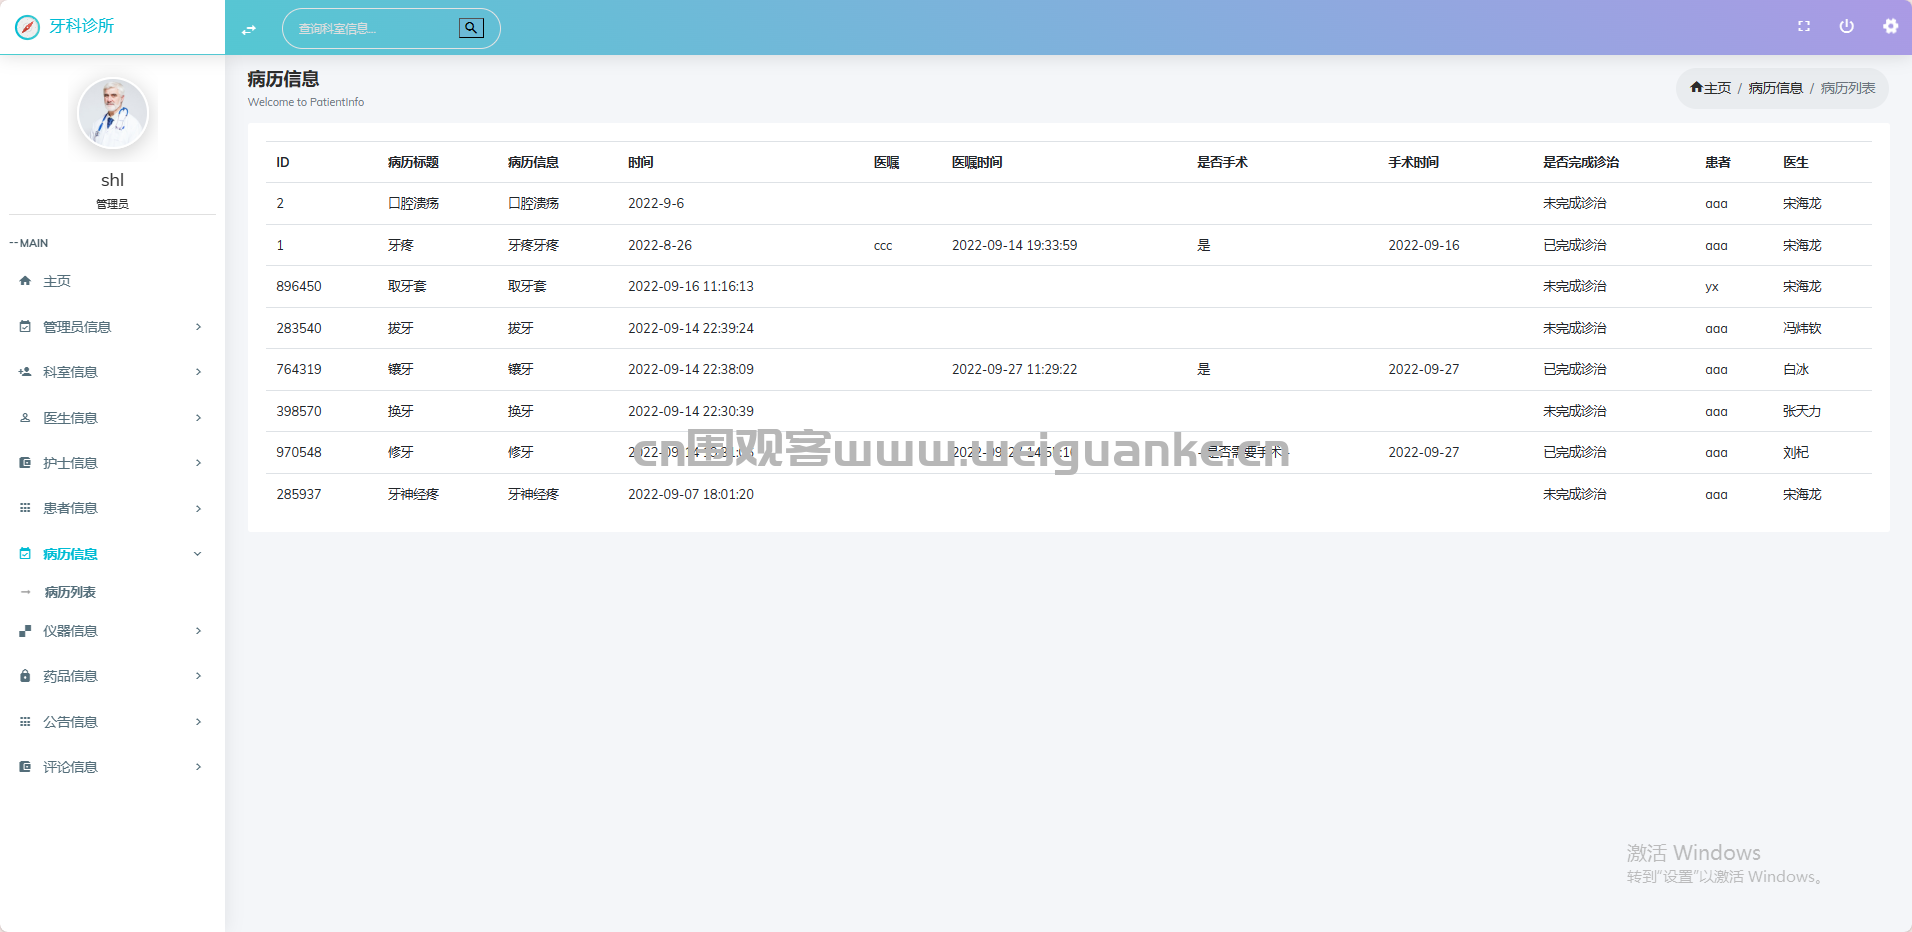1912x932 pixels.
Task: Click the search magnifier icon
Action: click(471, 28)
